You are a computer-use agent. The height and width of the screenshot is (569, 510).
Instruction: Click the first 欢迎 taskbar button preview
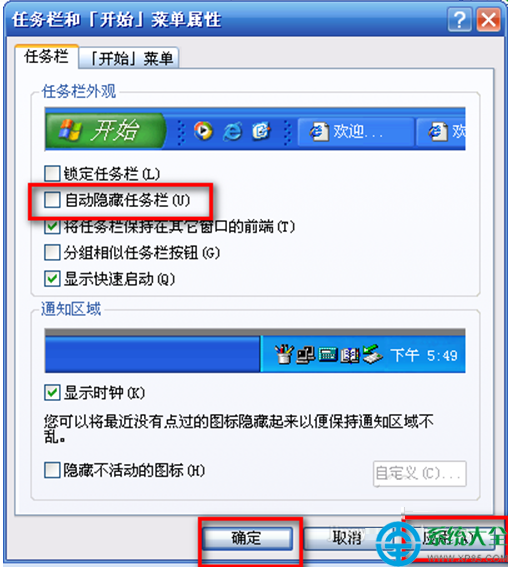coord(355,131)
